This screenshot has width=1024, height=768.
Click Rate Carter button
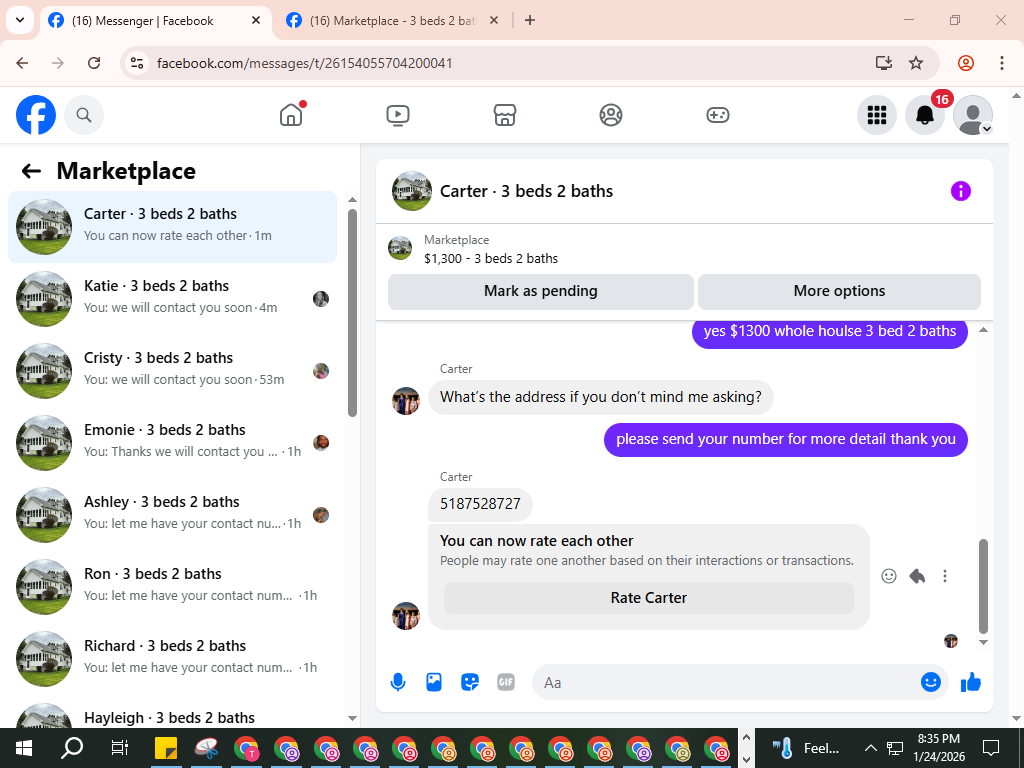[648, 598]
